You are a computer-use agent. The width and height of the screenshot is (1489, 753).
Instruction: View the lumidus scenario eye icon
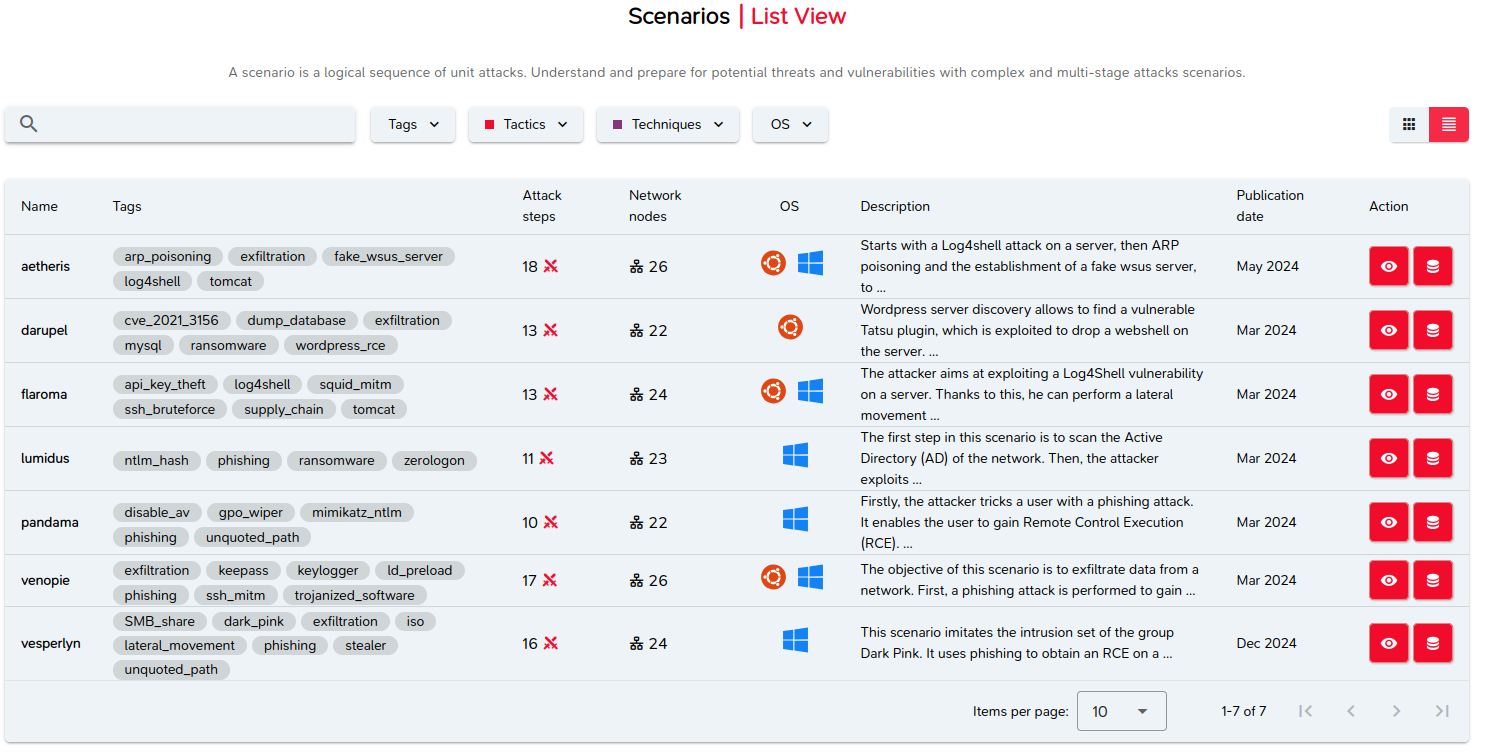pyautogui.click(x=1389, y=458)
